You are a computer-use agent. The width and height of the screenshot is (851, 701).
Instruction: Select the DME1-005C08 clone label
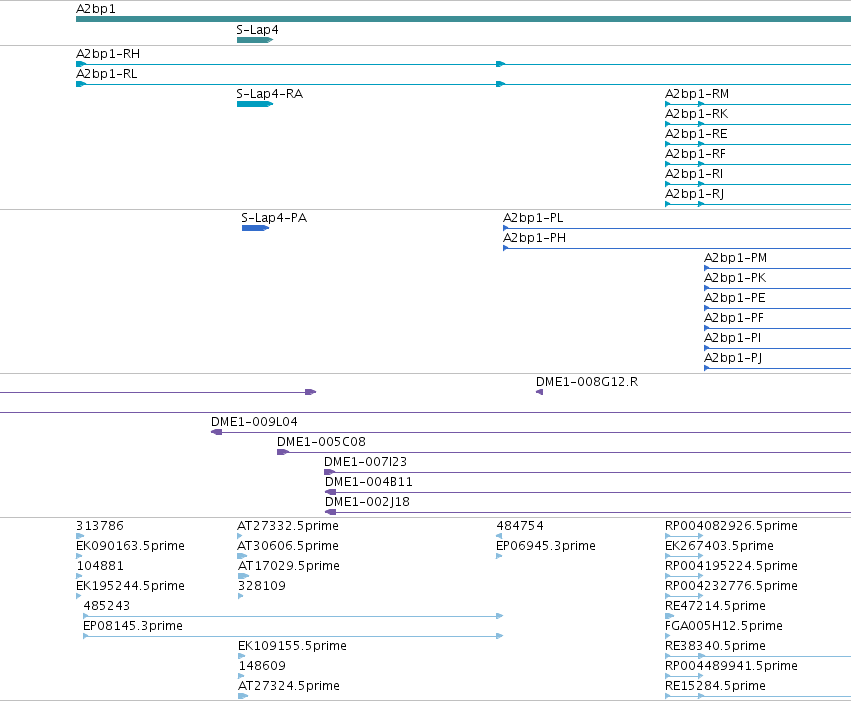[321, 442]
